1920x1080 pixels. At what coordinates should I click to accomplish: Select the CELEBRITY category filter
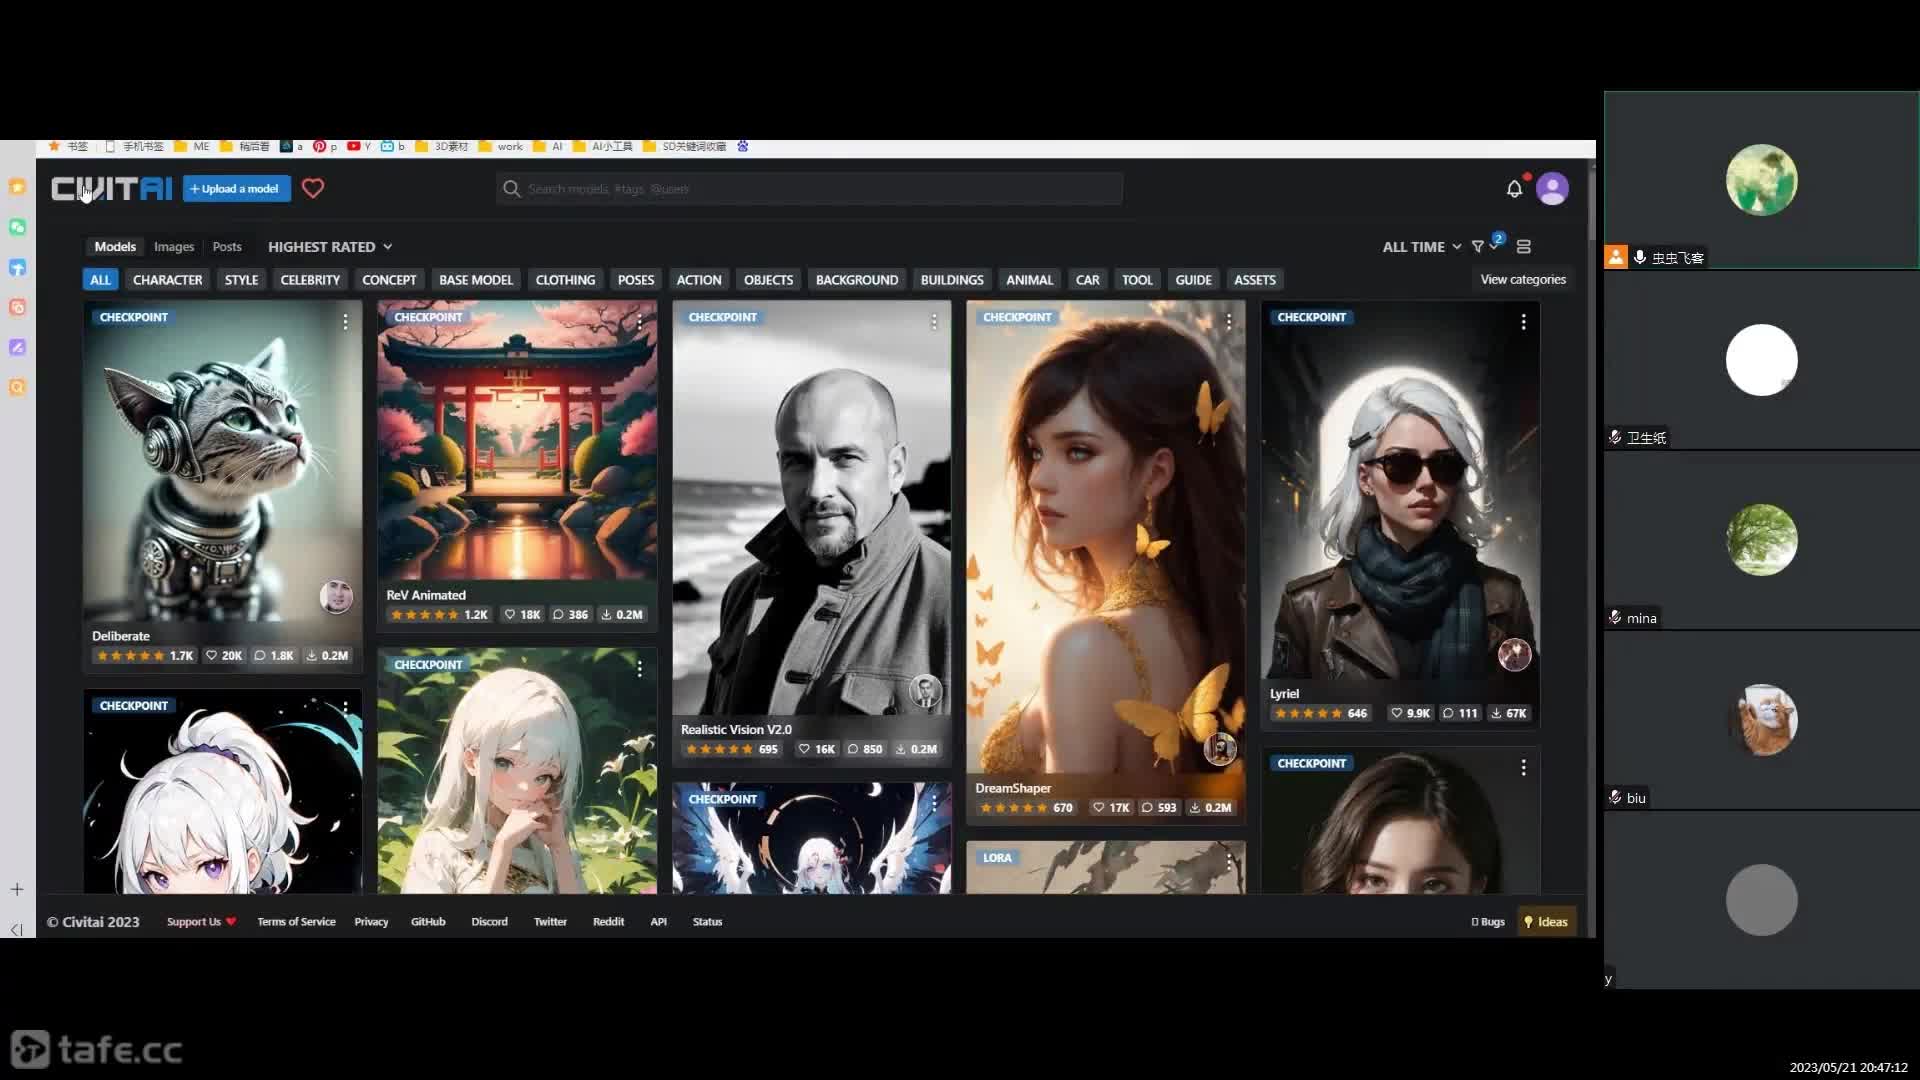point(310,280)
